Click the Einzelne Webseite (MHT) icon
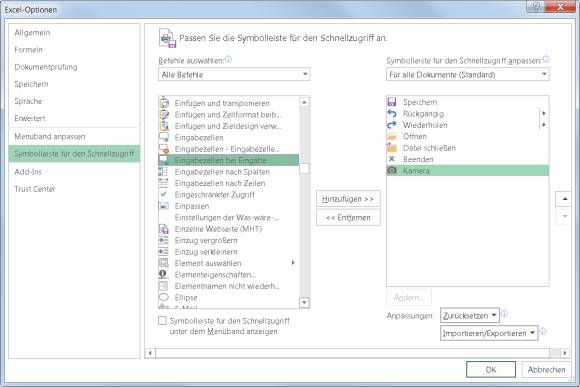580x387 pixels. pyautogui.click(x=163, y=229)
